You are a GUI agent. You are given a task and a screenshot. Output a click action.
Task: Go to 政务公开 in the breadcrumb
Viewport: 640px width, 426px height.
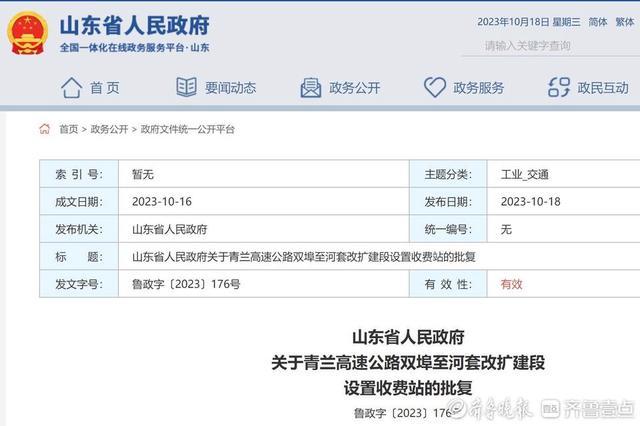click(109, 129)
